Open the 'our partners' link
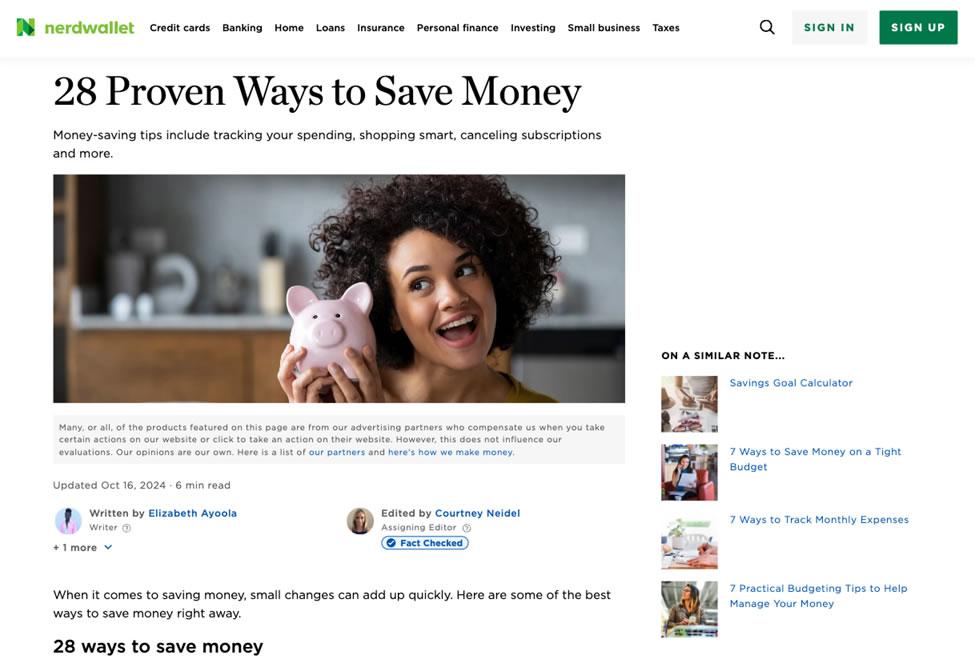 tap(337, 452)
